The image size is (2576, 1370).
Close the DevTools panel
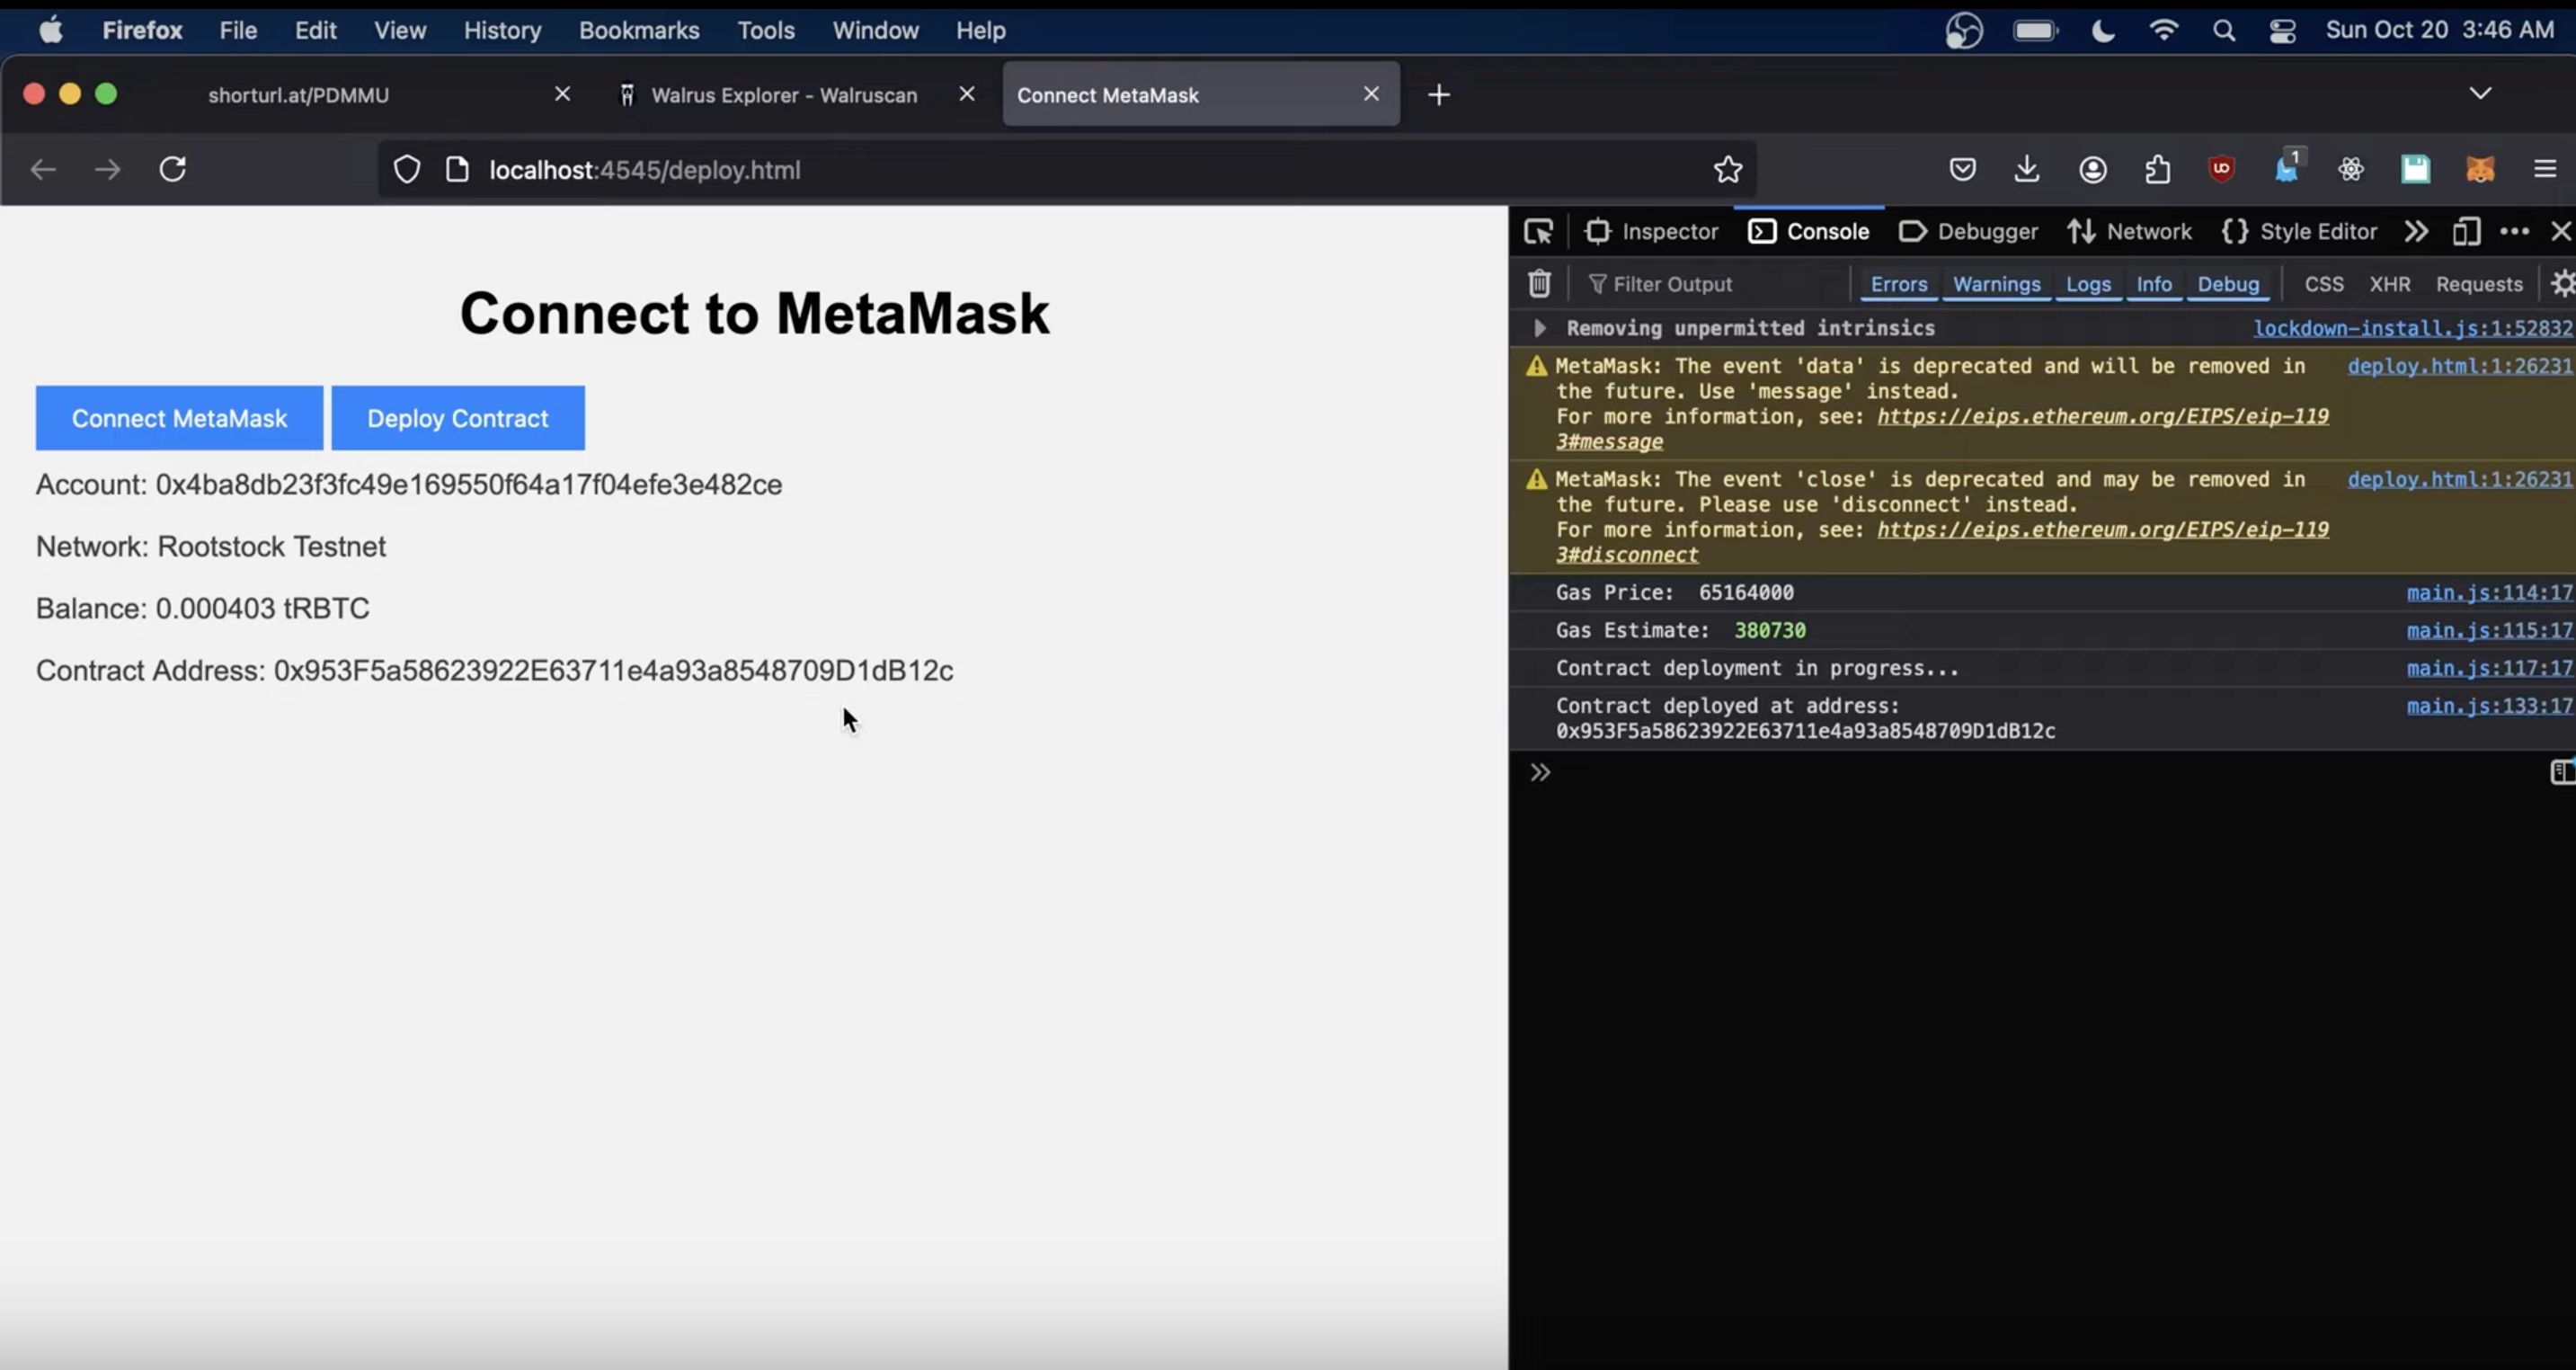(x=2560, y=232)
